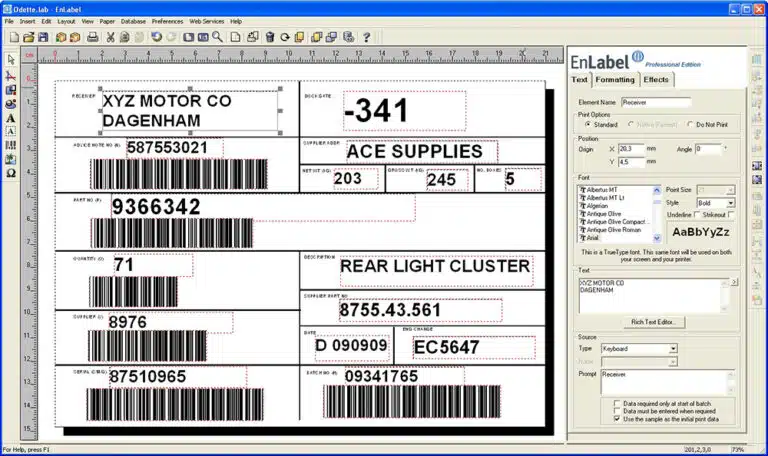Click the Send to back overlapping-squares icon

pyautogui.click(x=332, y=37)
